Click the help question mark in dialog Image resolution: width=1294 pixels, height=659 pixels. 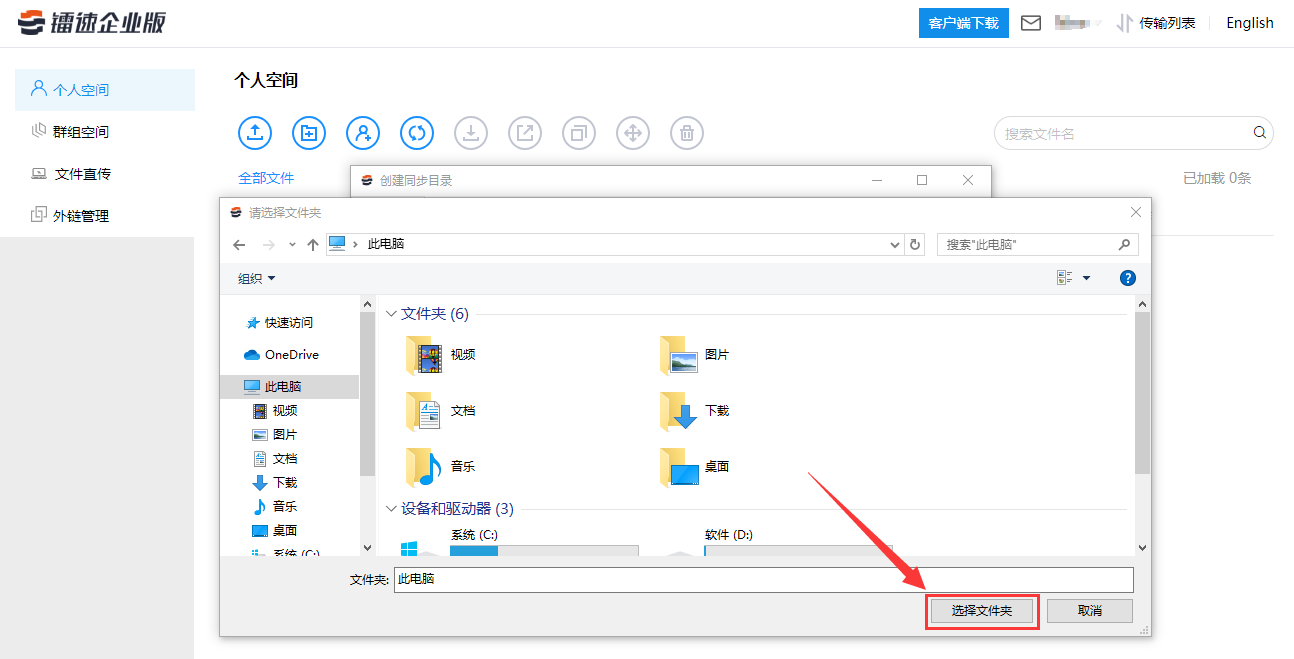(x=1128, y=278)
